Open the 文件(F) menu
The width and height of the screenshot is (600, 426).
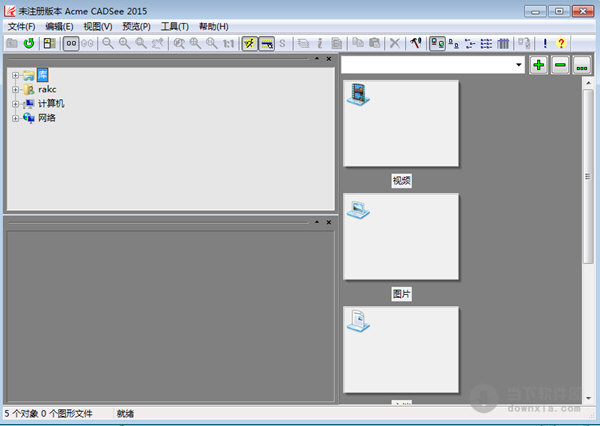click(x=21, y=26)
